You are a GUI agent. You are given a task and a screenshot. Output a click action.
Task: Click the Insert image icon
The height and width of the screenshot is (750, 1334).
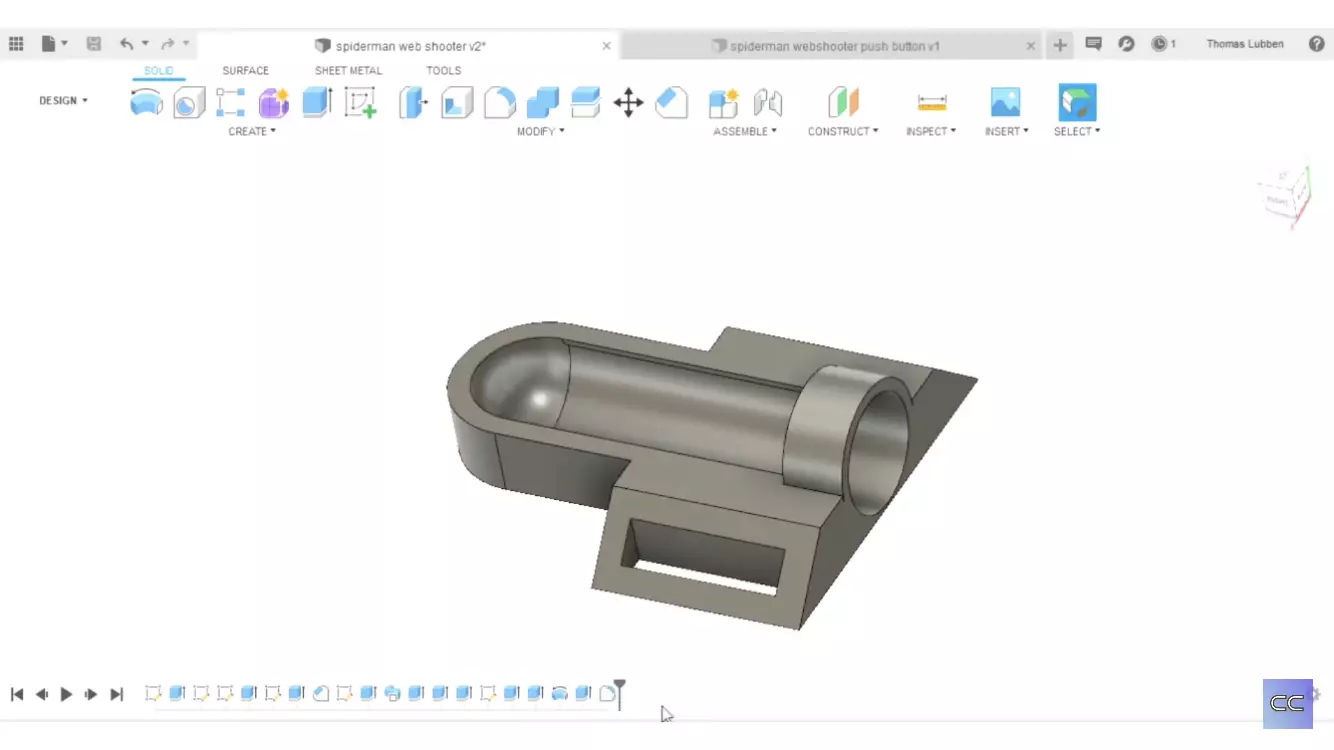pos(1005,102)
